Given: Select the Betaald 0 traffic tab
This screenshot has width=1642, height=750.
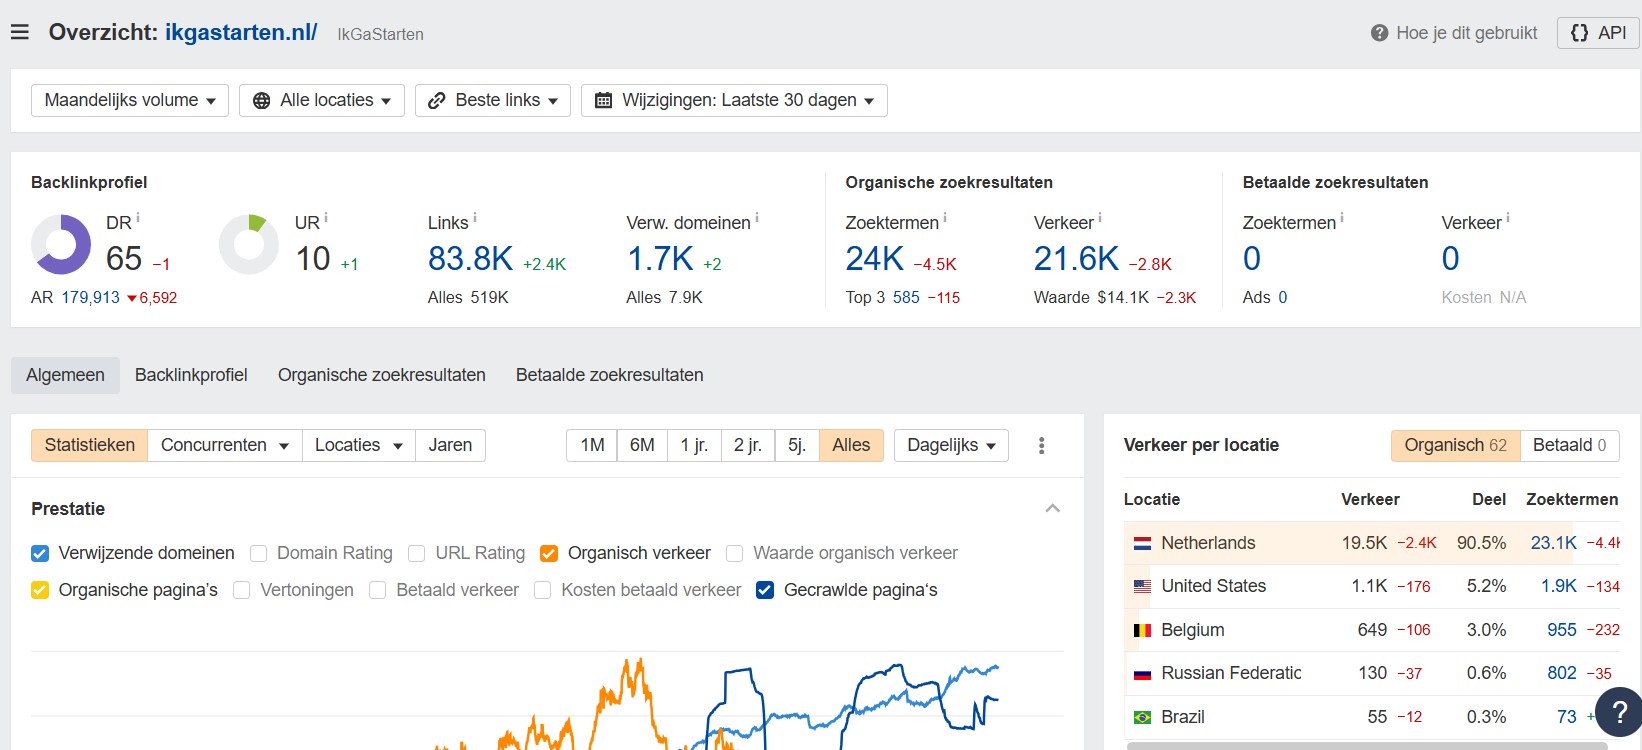Looking at the screenshot, I should click(x=1570, y=445).
